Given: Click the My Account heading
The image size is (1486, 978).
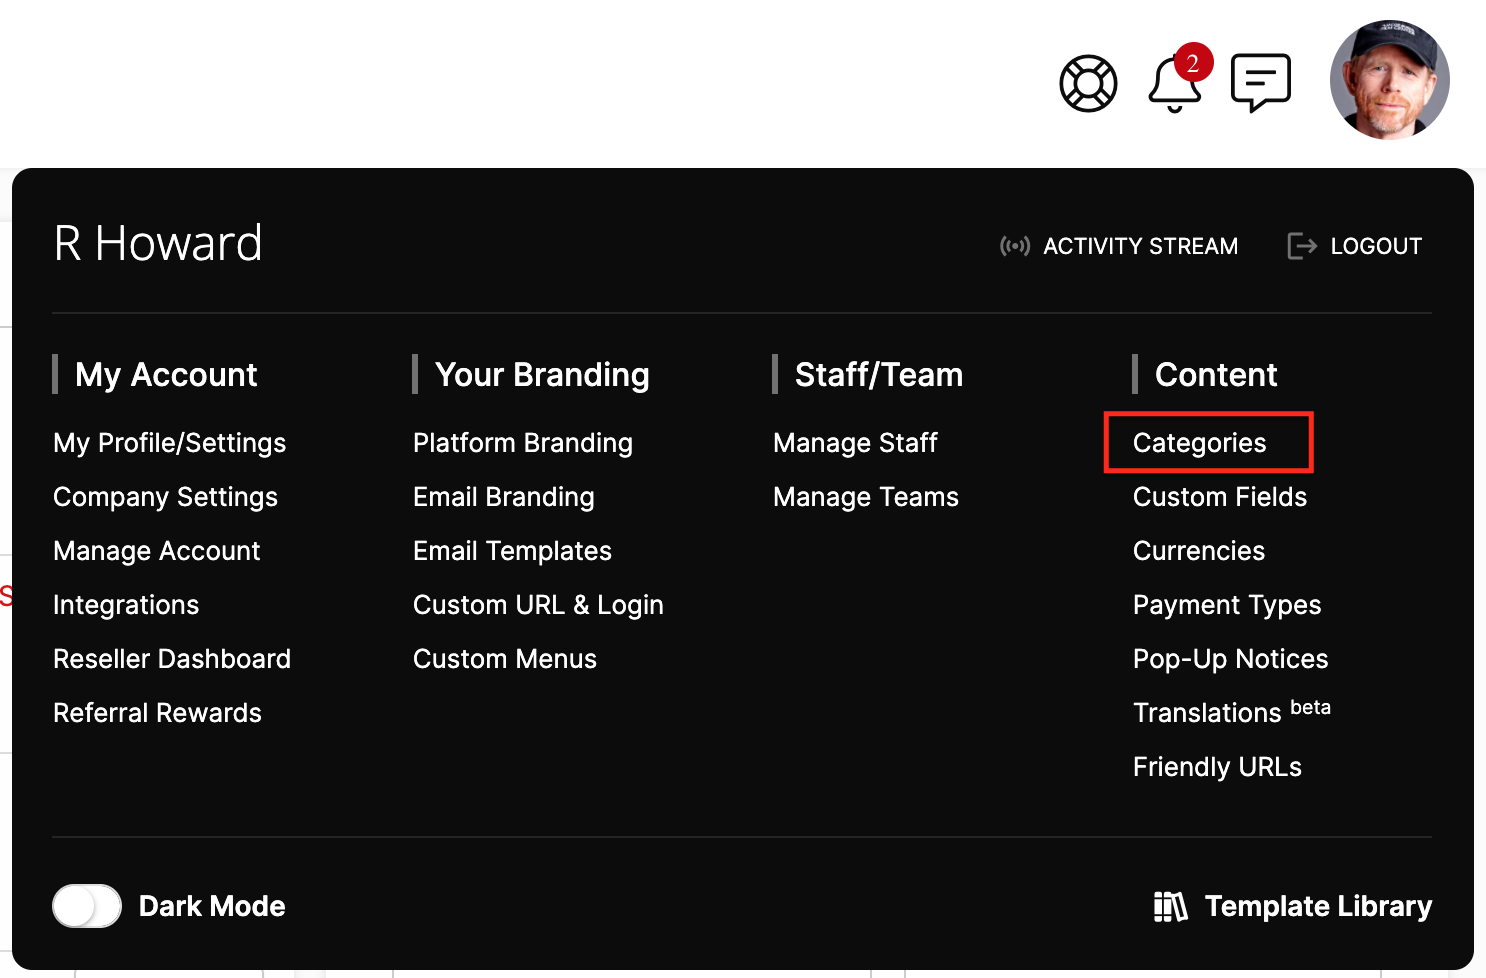Looking at the screenshot, I should click(166, 374).
